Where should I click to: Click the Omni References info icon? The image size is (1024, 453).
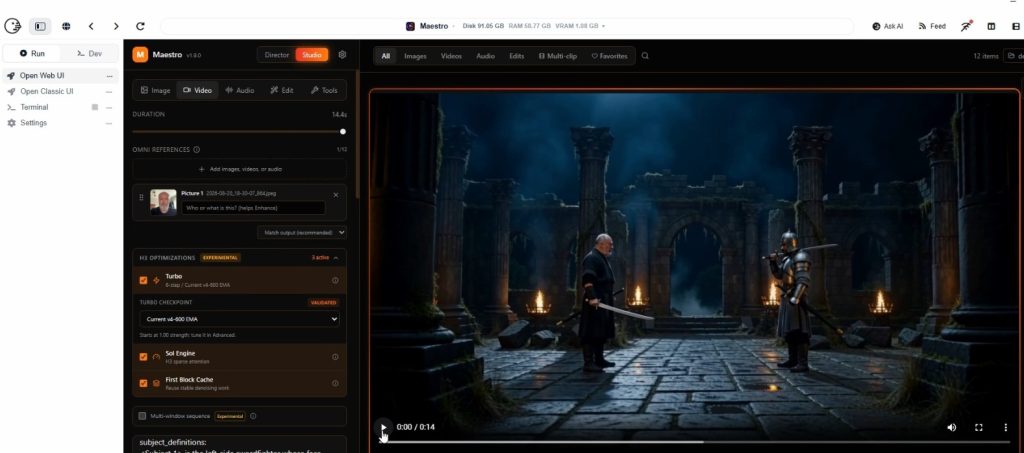(197, 149)
